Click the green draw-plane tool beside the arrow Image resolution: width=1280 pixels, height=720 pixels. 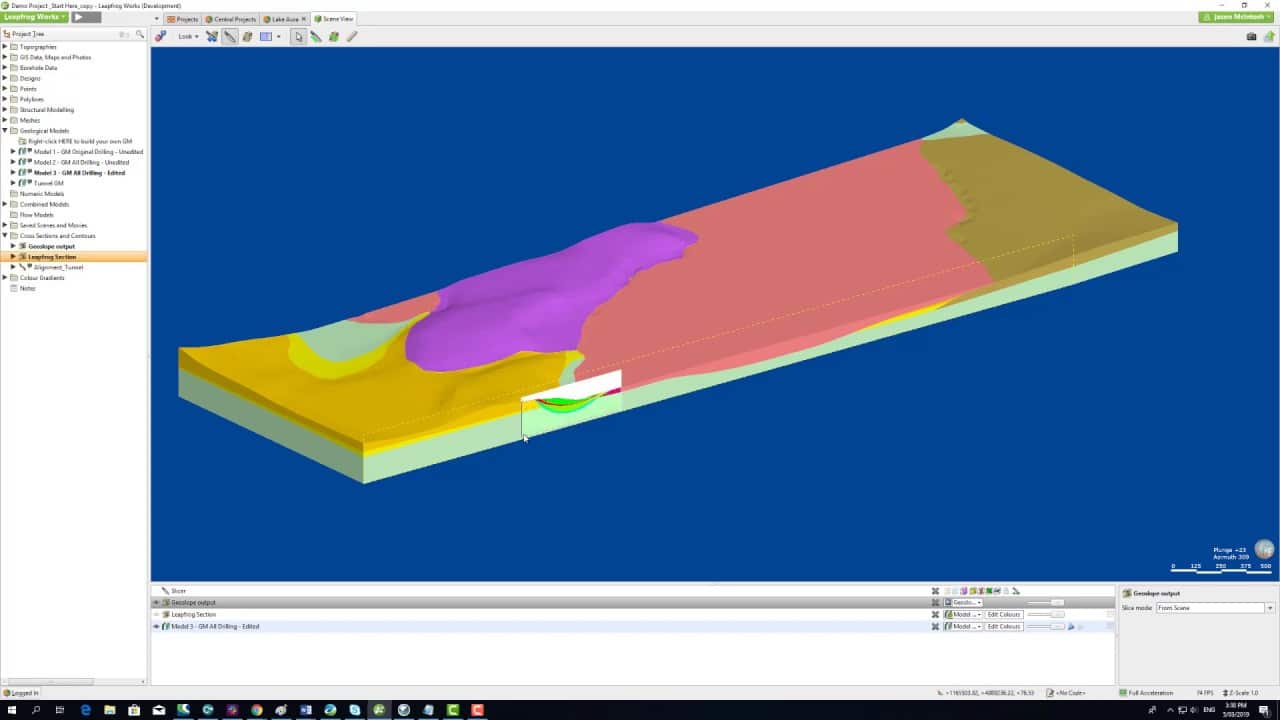[x=318, y=36]
